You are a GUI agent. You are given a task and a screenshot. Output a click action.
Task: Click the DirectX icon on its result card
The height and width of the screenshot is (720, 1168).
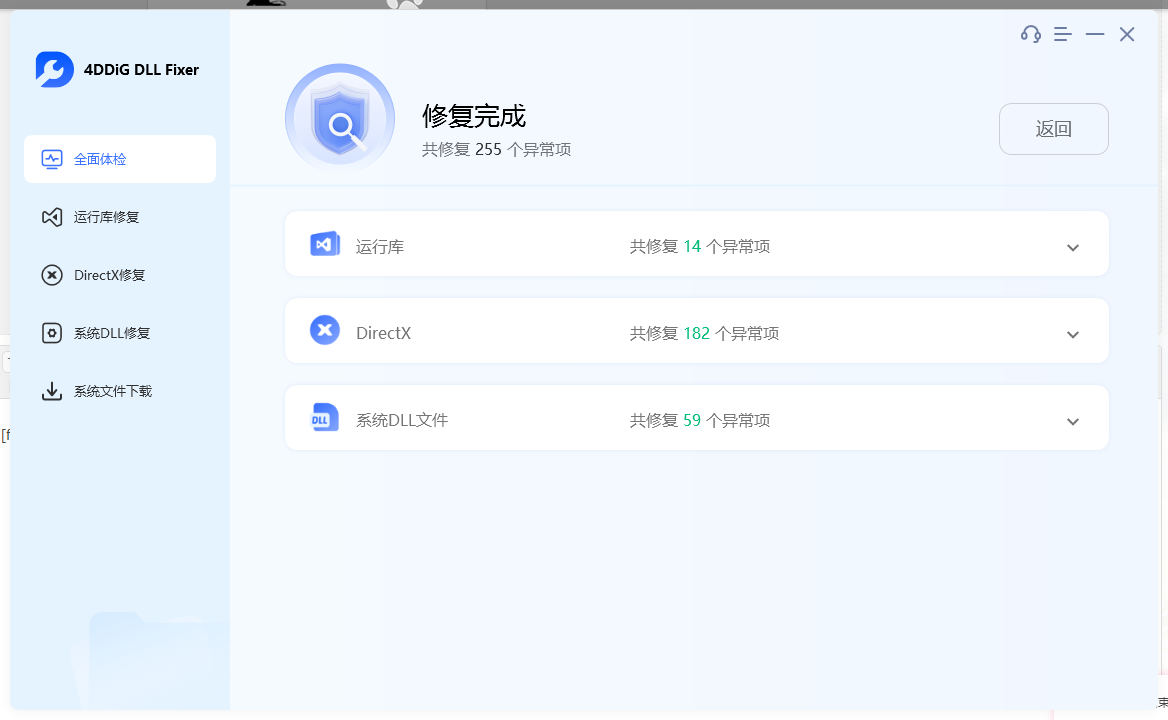click(x=324, y=330)
